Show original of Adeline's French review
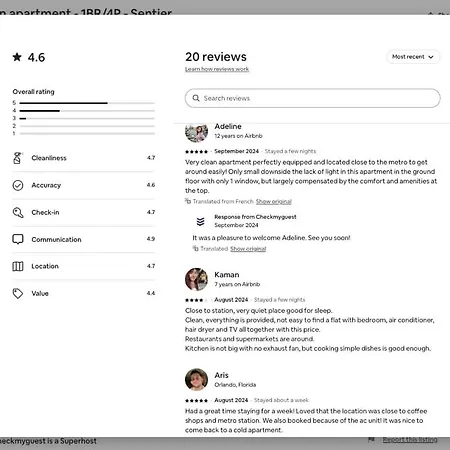Viewport: 450px width, 450px height. click(x=274, y=201)
